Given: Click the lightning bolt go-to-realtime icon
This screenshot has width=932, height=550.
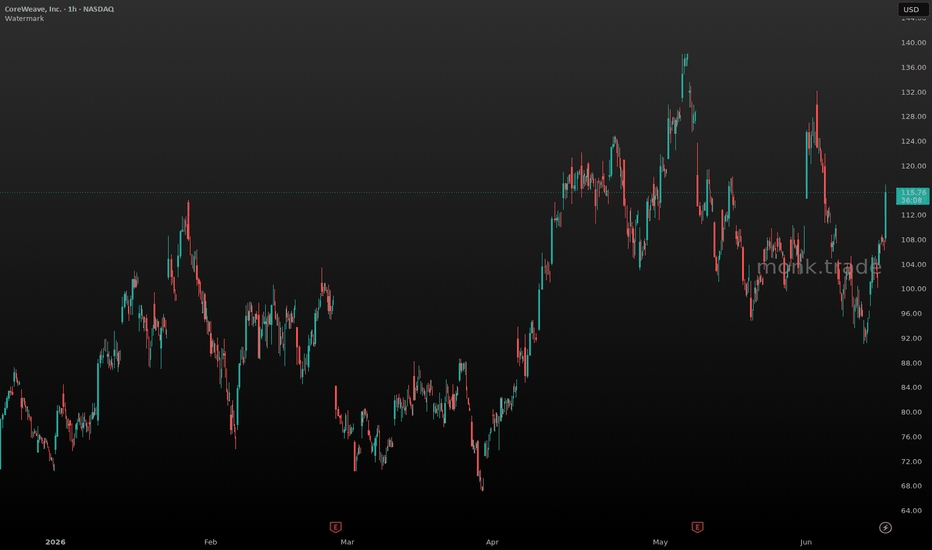Looking at the screenshot, I should point(885,527).
